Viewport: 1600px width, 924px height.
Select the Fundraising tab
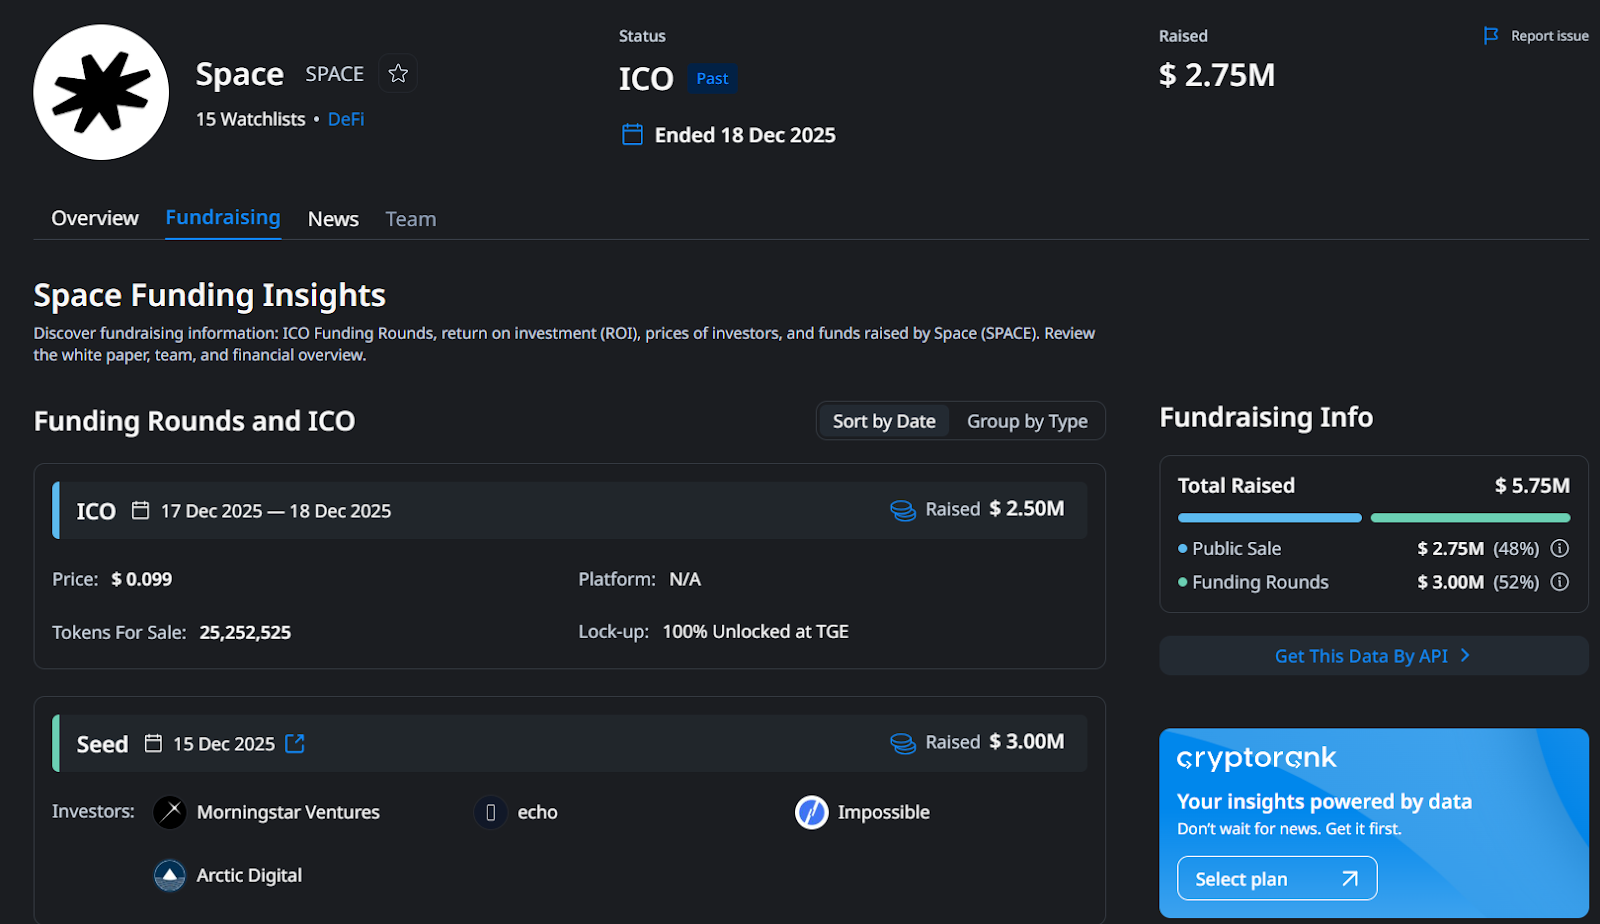point(223,218)
